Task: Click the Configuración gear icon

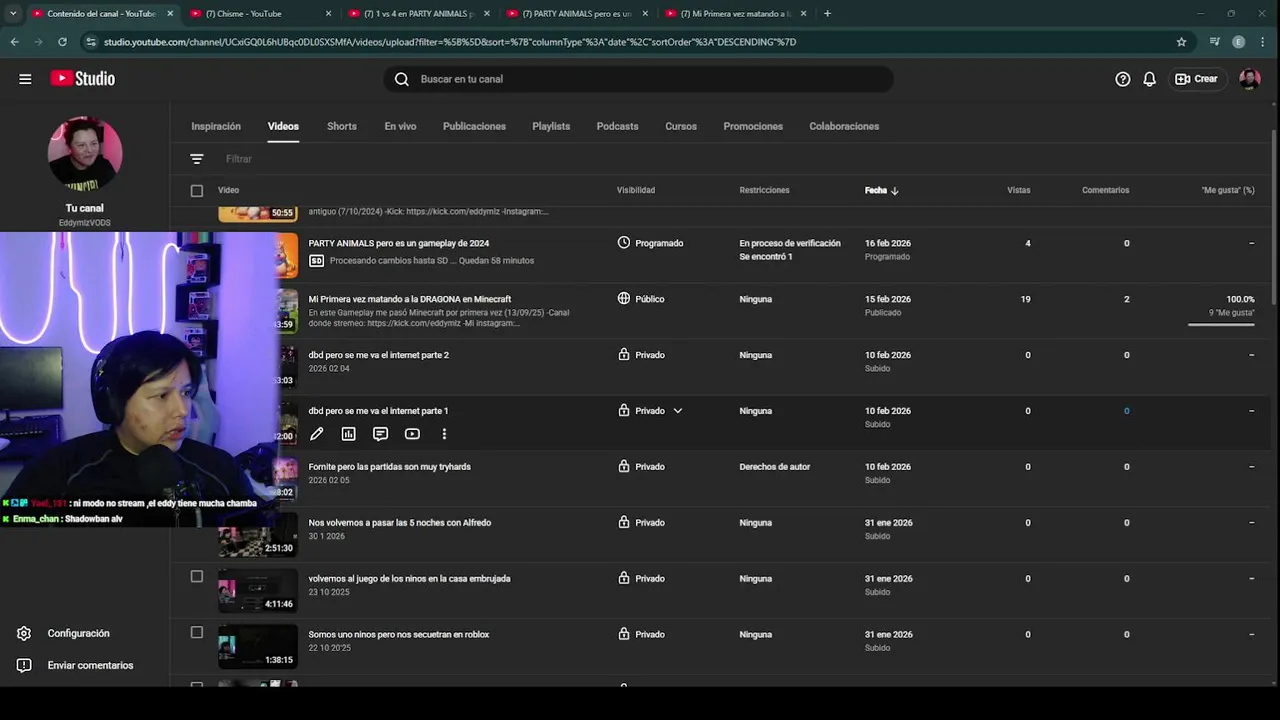Action: [24, 633]
